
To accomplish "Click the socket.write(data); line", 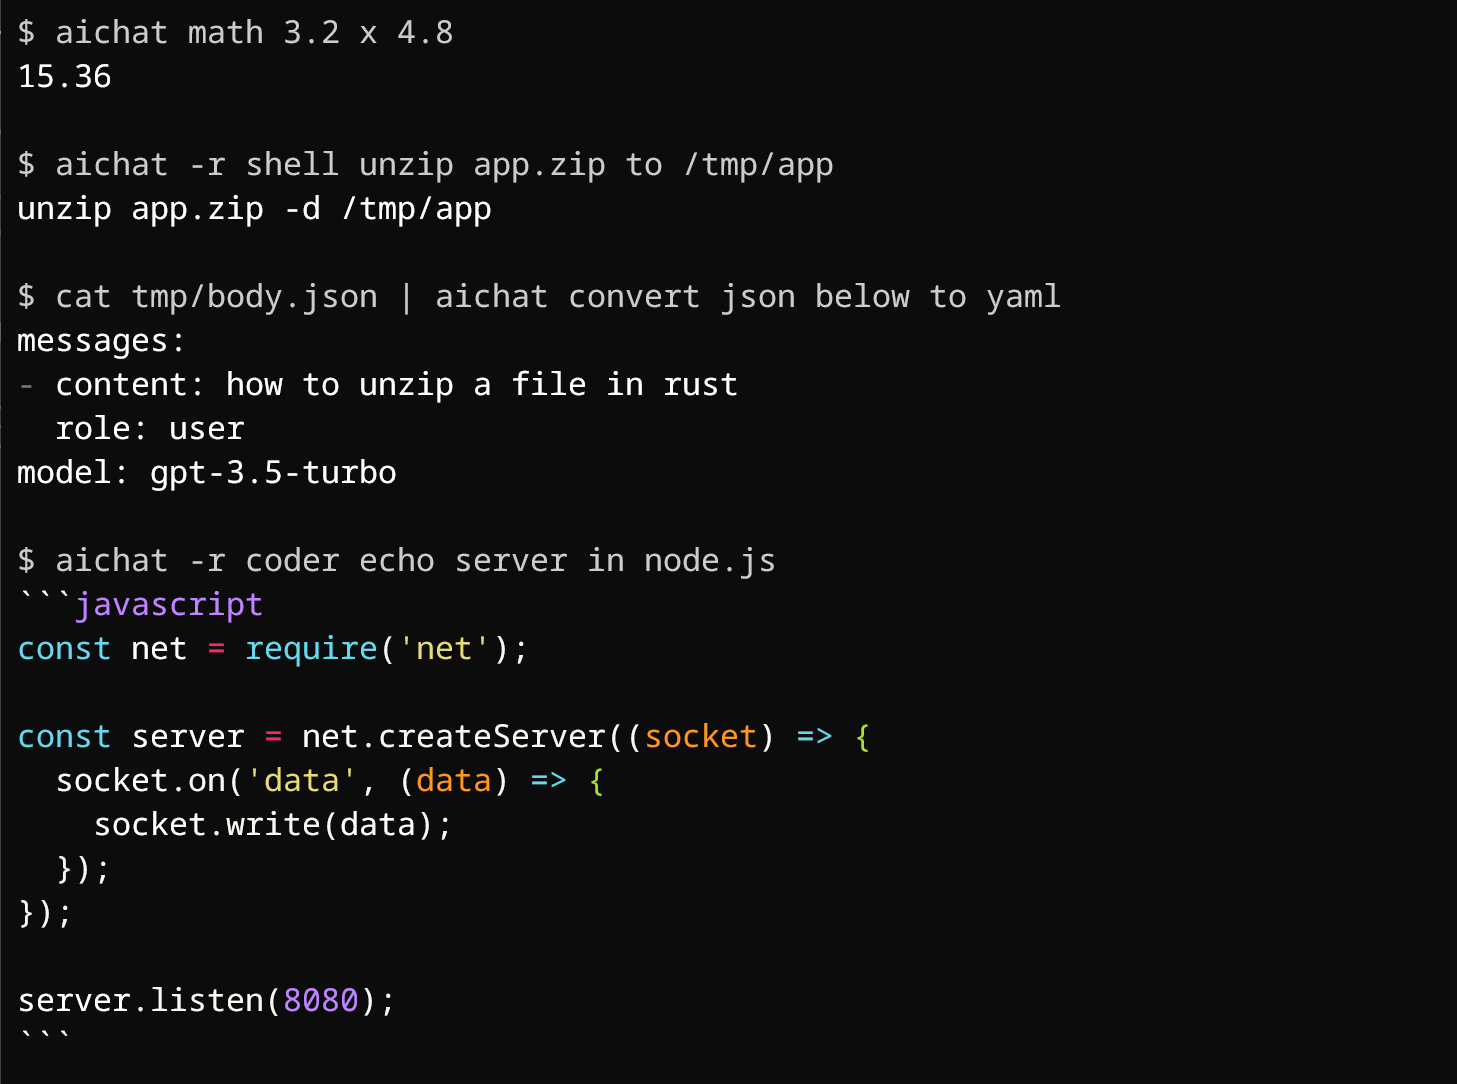I will click(x=273, y=825).
